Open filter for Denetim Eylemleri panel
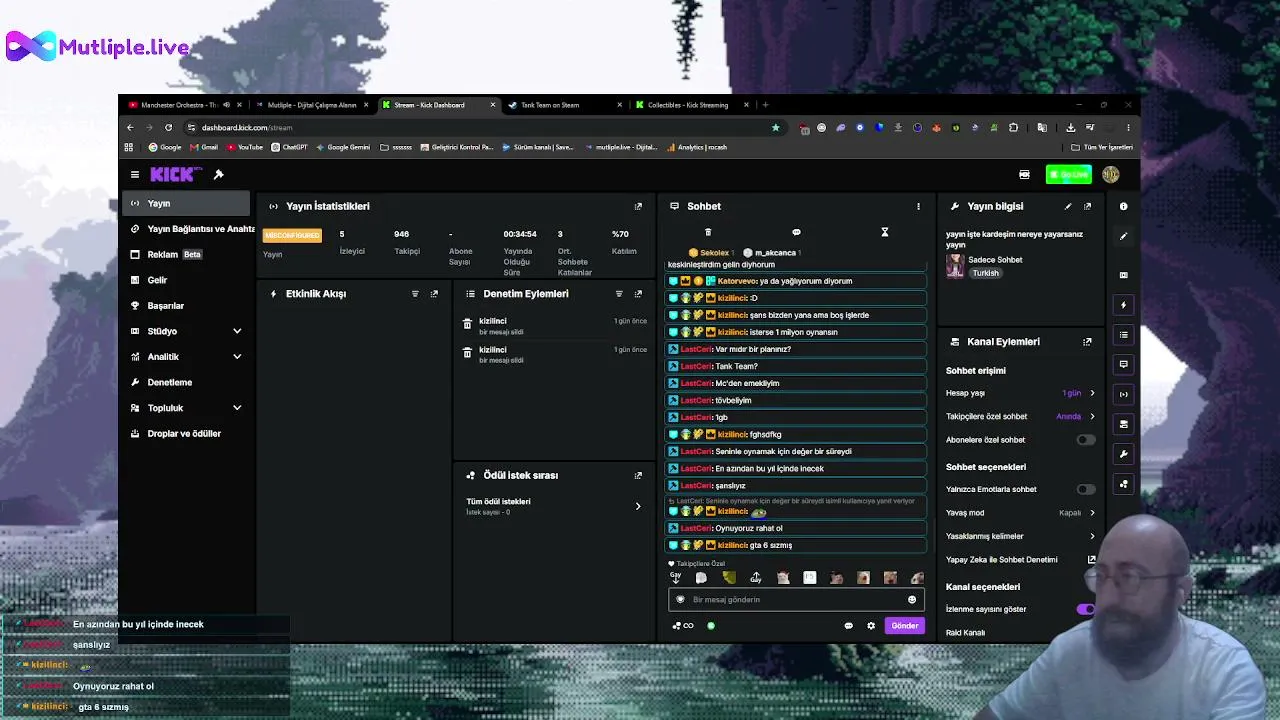 coord(619,294)
